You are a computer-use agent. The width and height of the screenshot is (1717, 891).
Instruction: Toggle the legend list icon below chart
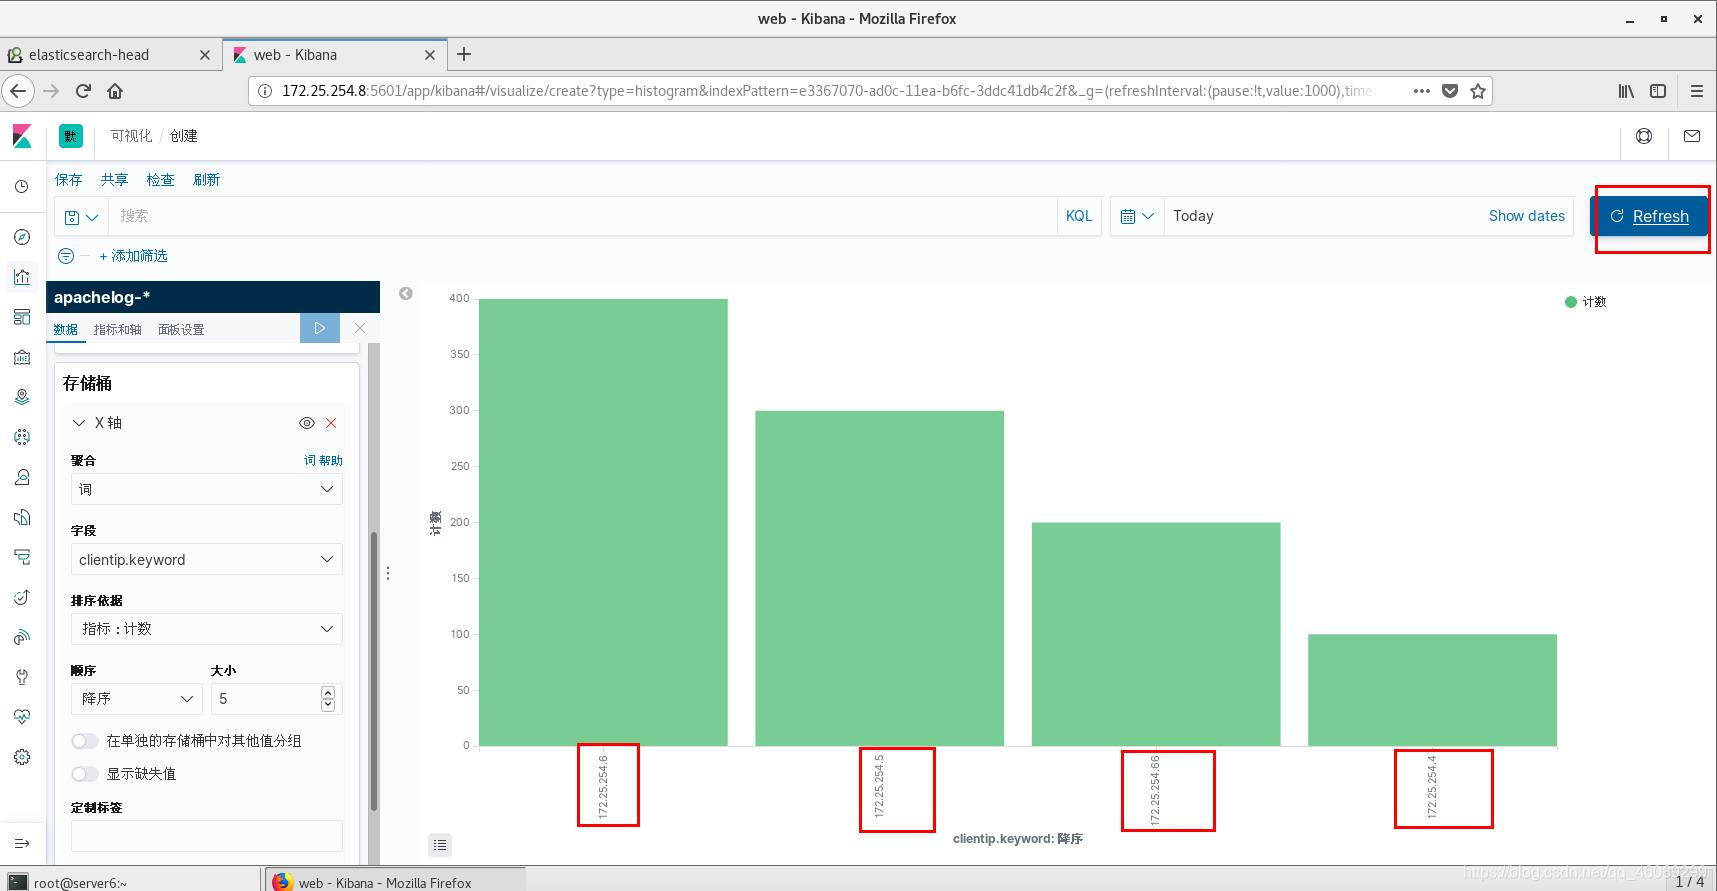(440, 845)
